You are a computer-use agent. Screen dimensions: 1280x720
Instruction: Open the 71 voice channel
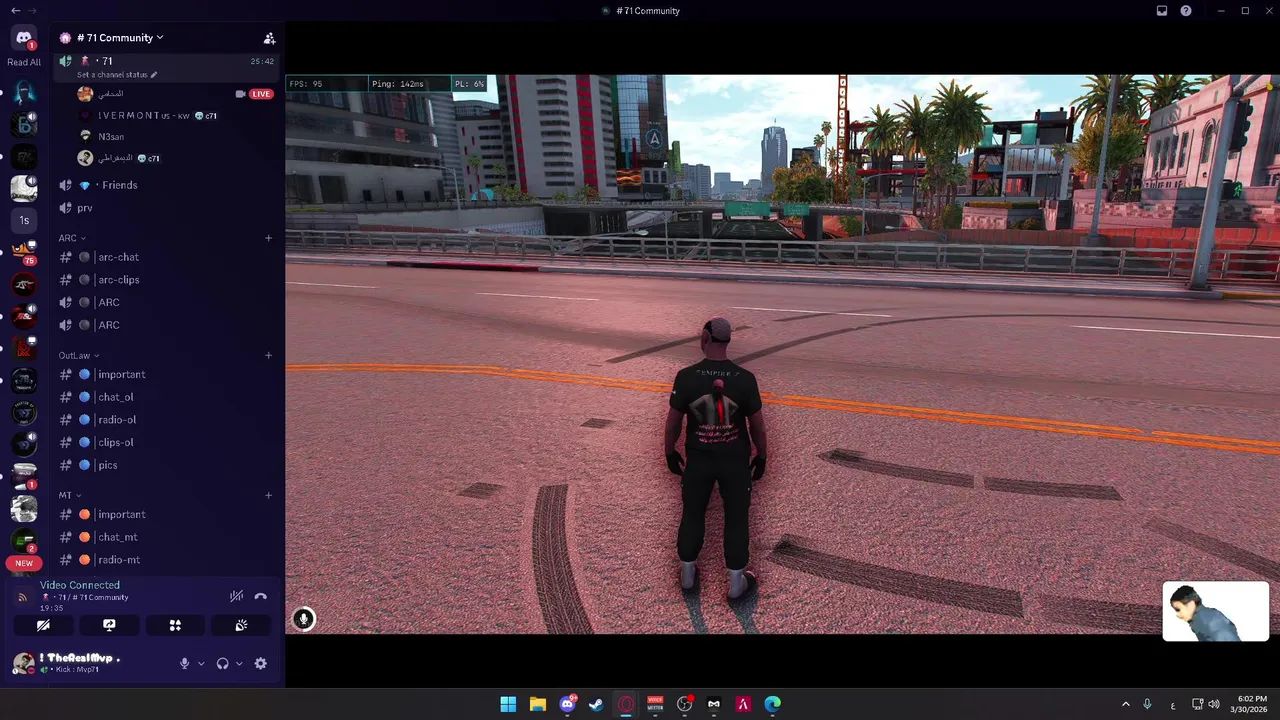pyautogui.click(x=165, y=61)
